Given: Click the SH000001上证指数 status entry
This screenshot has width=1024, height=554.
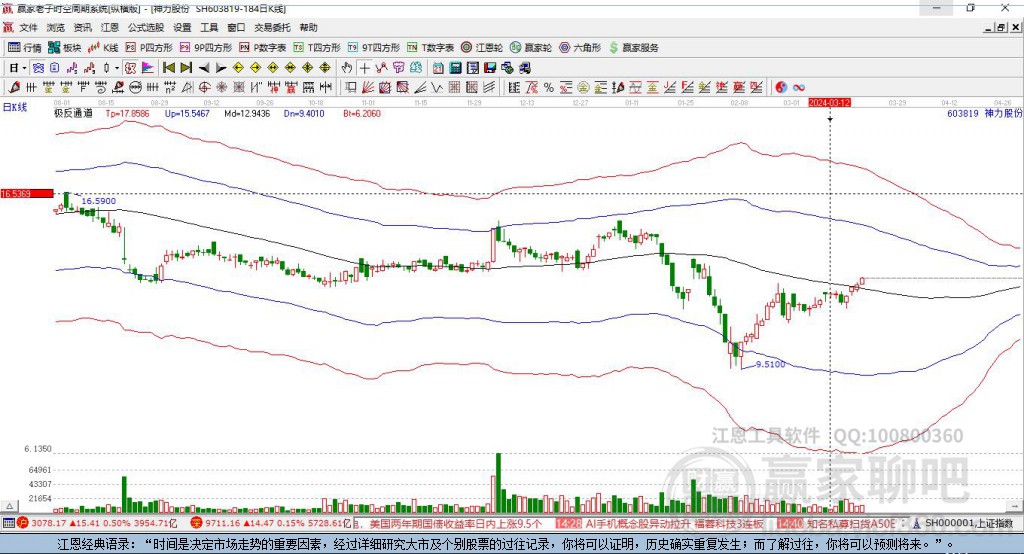Looking at the screenshot, I should coord(969,523).
